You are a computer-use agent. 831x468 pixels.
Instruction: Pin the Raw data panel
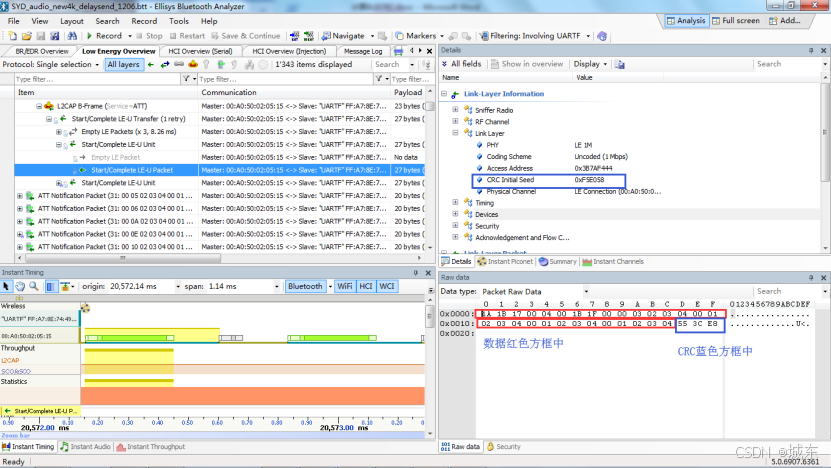(x=811, y=277)
